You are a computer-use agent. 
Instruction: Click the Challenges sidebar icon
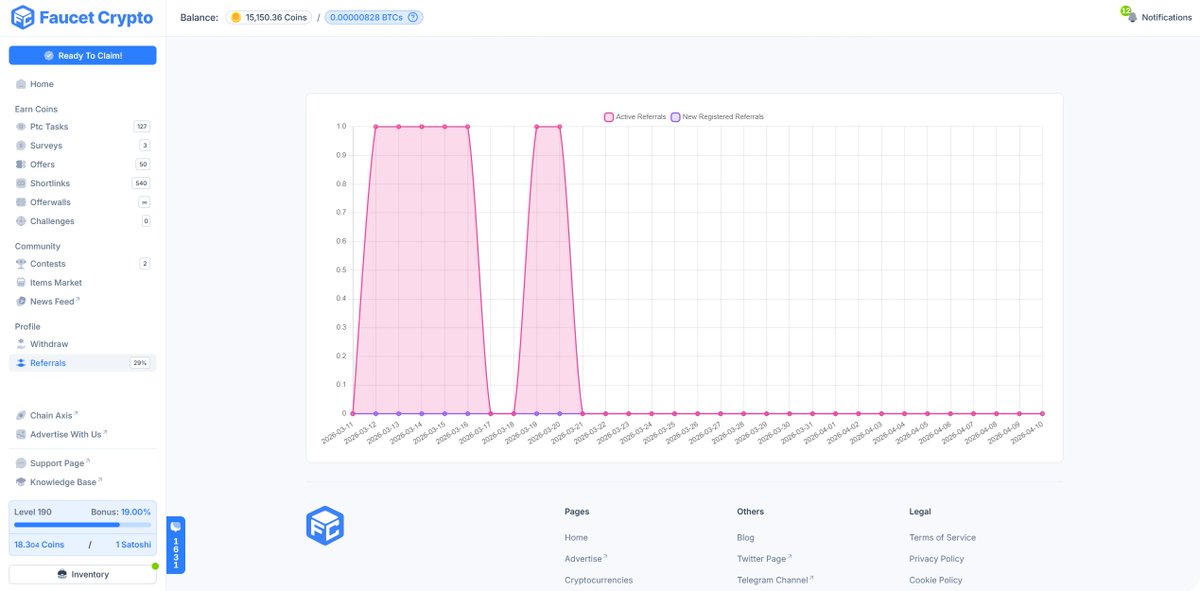(21, 221)
